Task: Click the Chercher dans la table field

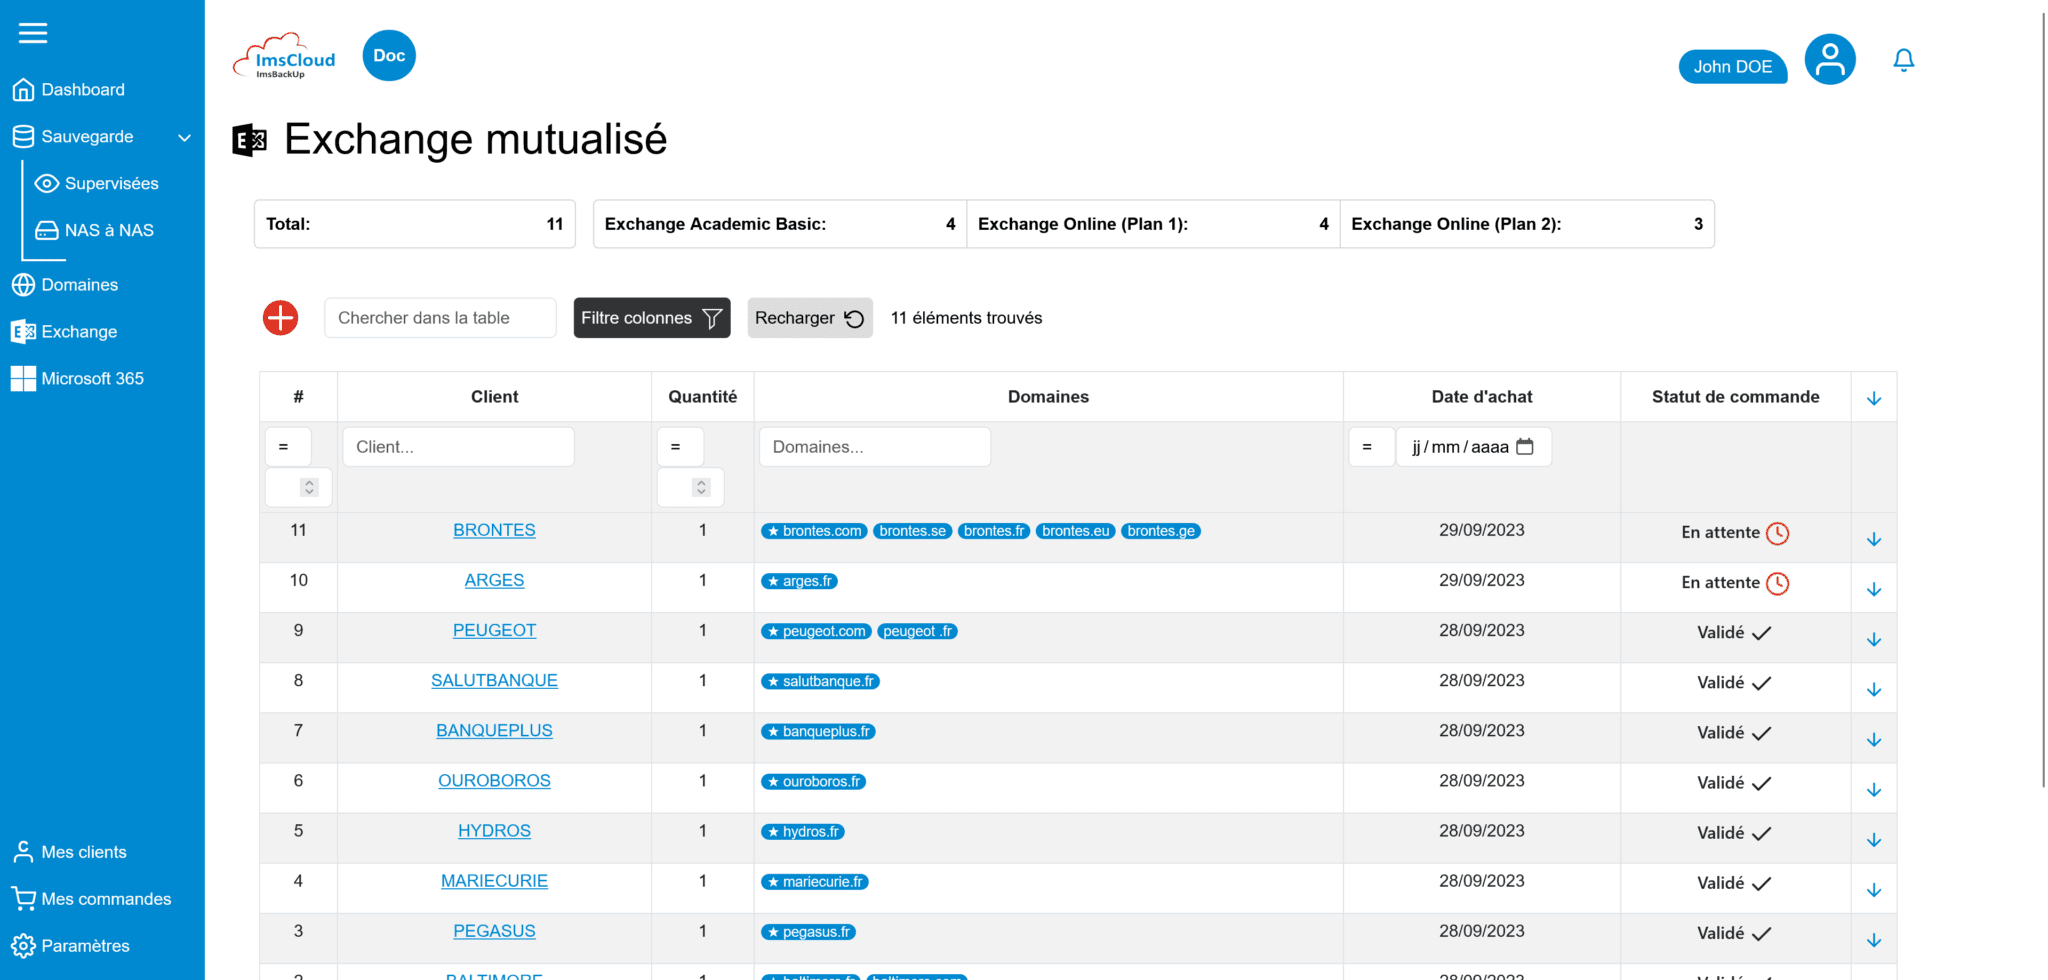Action: click(x=440, y=318)
